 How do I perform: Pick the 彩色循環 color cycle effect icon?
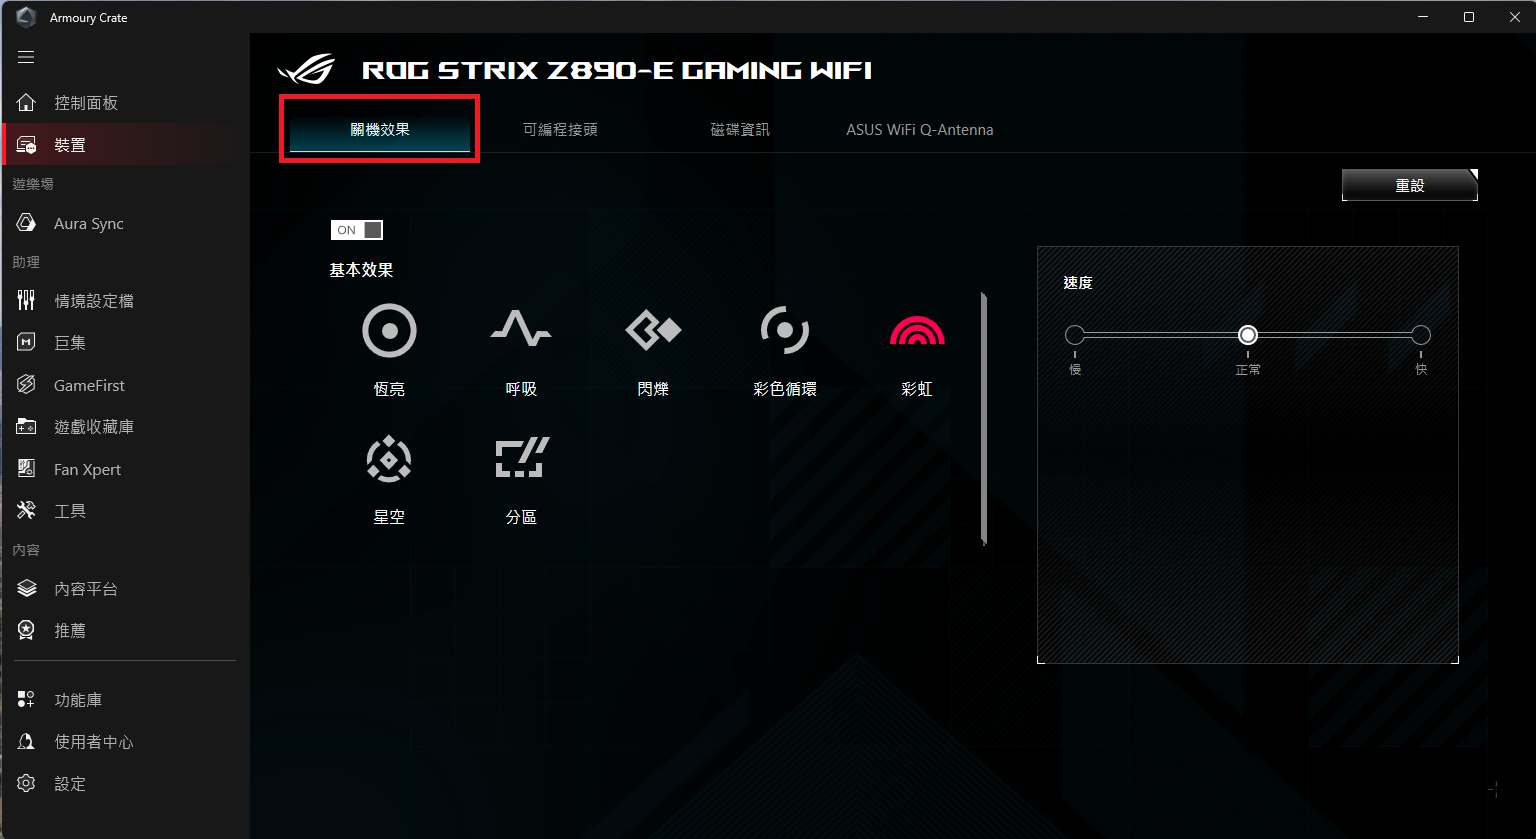pyautogui.click(x=785, y=331)
